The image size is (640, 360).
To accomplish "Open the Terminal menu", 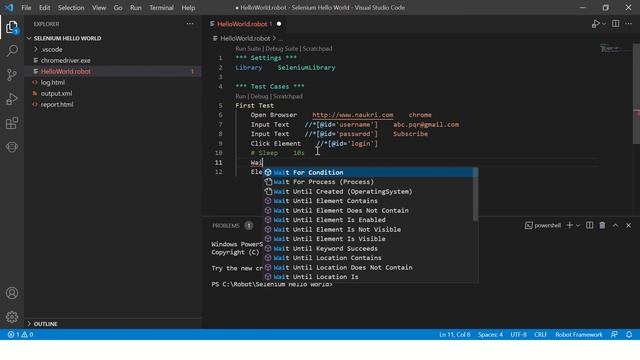I will (x=161, y=8).
